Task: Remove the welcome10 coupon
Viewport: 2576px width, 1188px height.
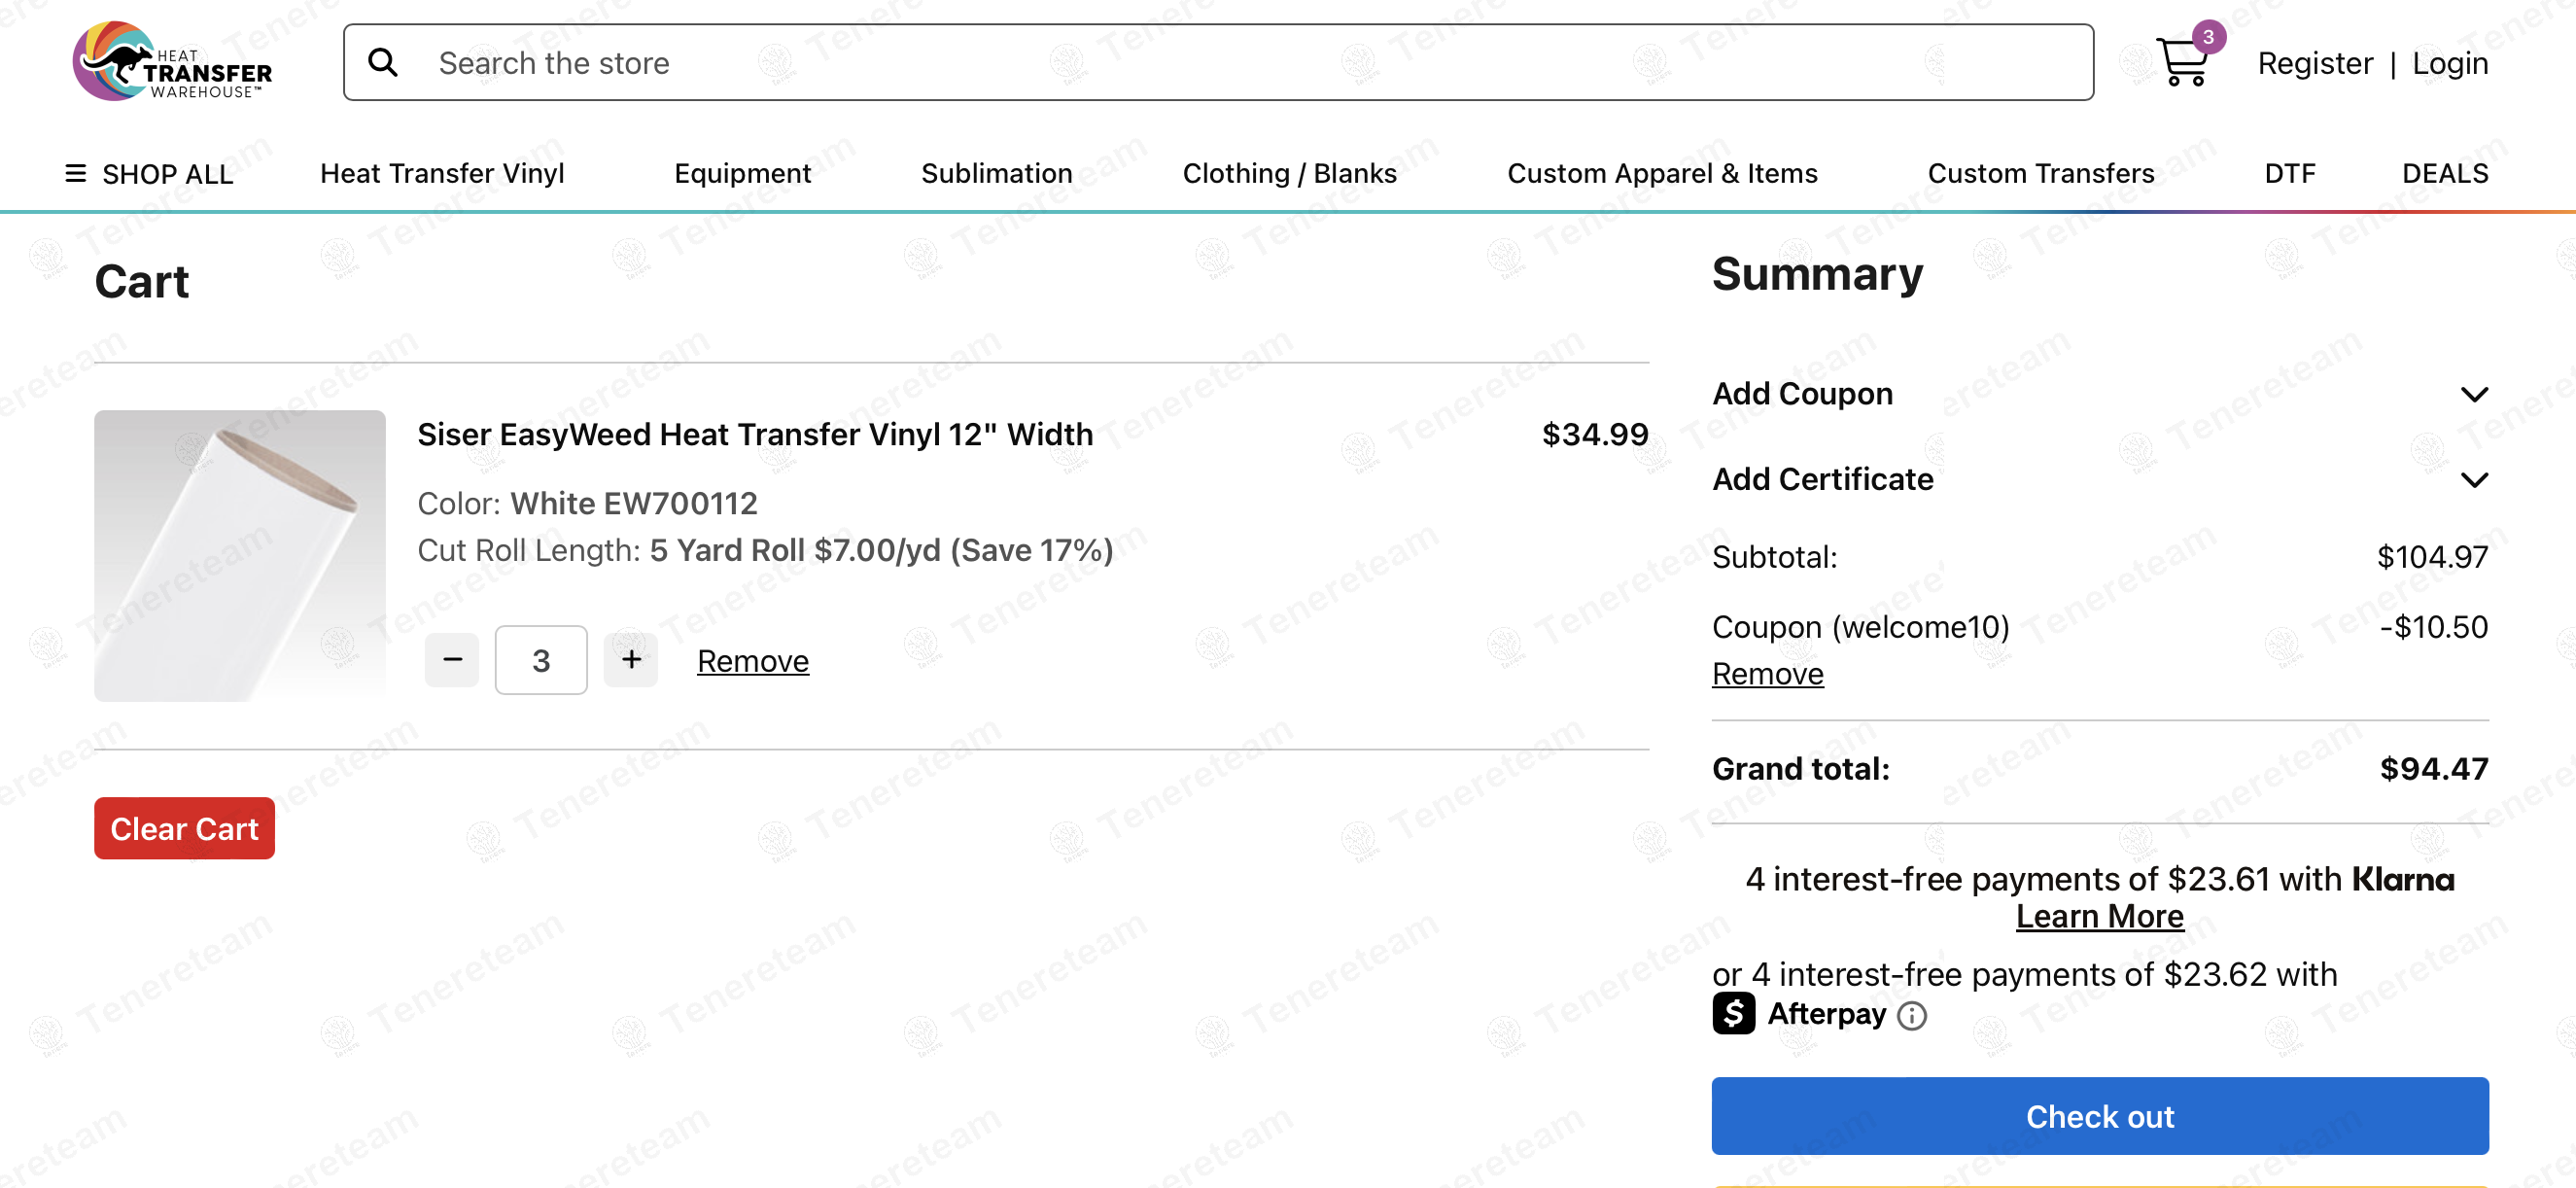Action: pyautogui.click(x=1767, y=674)
